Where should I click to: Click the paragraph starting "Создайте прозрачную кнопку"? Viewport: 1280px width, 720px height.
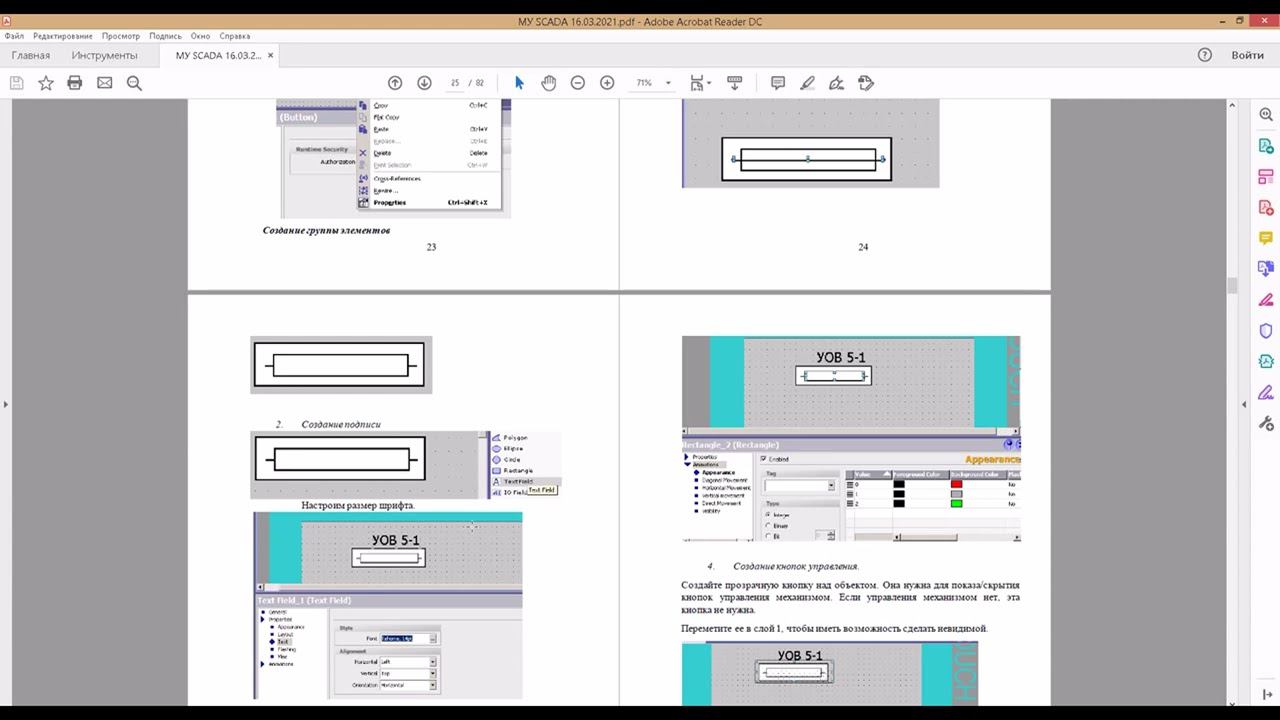click(851, 597)
